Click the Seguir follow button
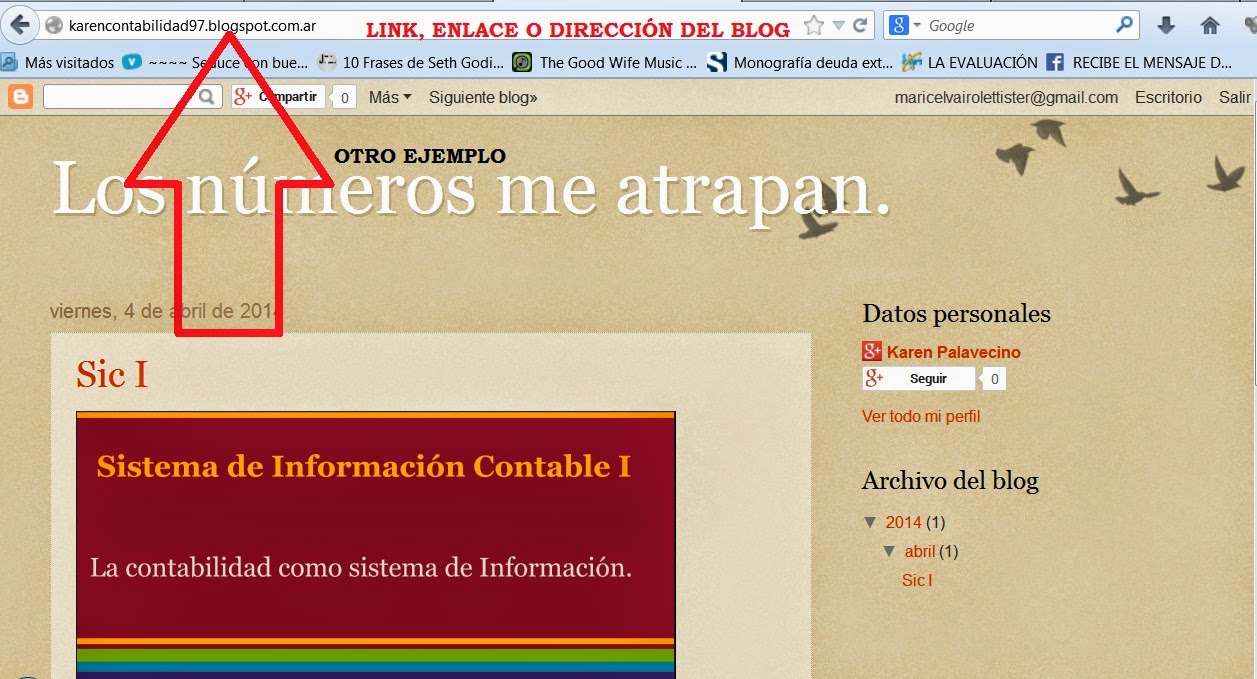Image resolution: width=1257 pixels, height=679 pixels. tap(926, 378)
